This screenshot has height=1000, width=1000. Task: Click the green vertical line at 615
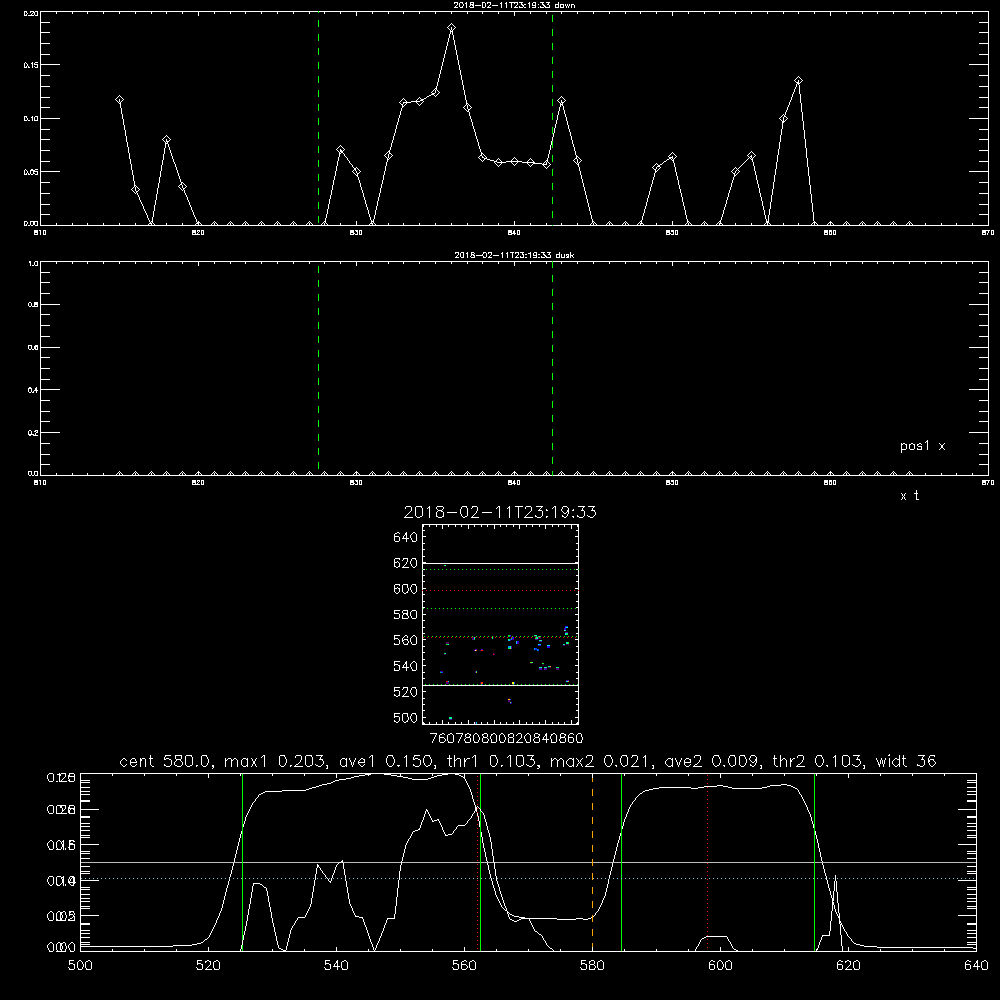tap(814, 862)
